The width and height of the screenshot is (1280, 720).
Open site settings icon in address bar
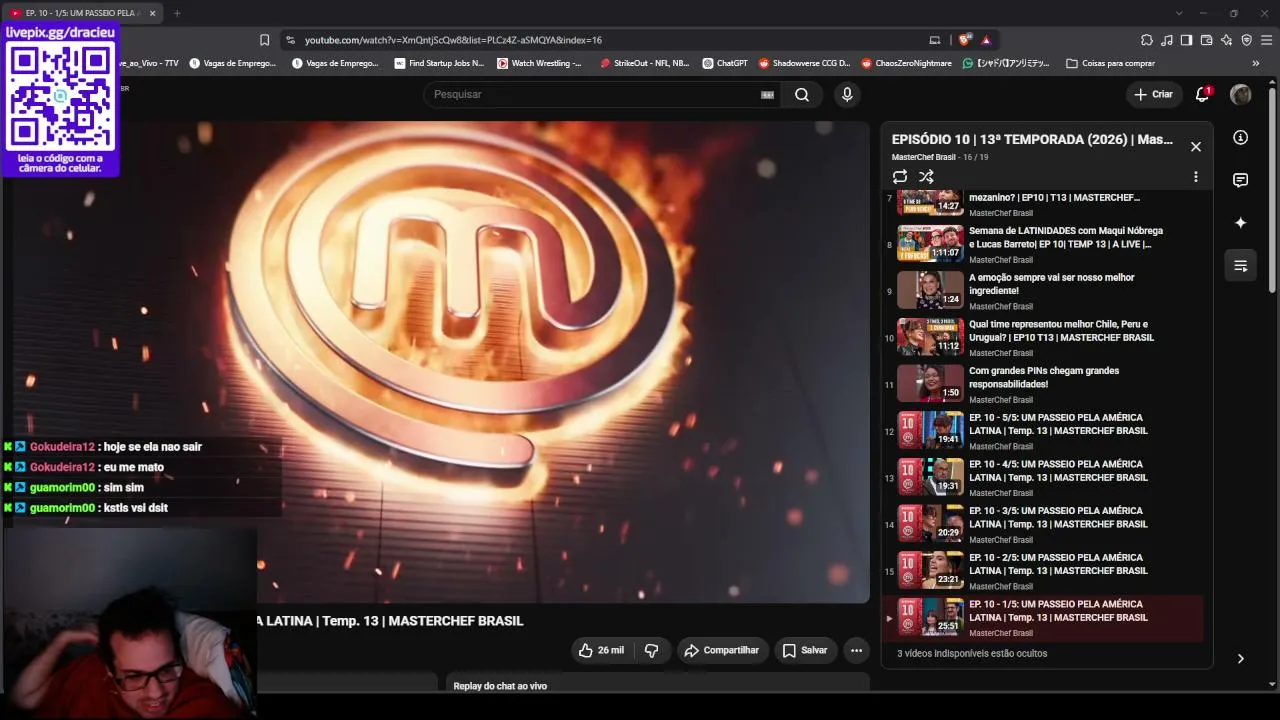(x=290, y=40)
